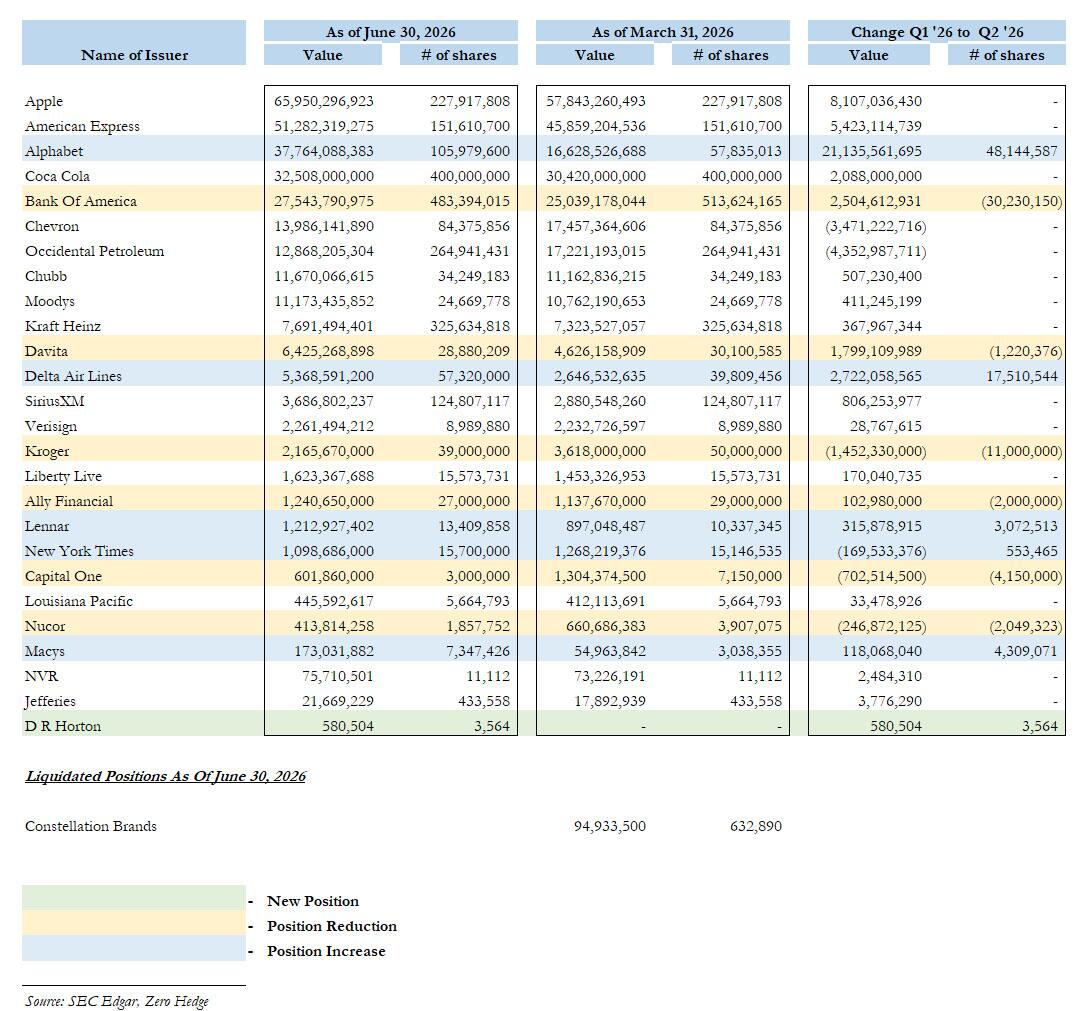The image size is (1085, 1011).
Task: Select the 'Position Increase' legend label
Action: (x=327, y=951)
